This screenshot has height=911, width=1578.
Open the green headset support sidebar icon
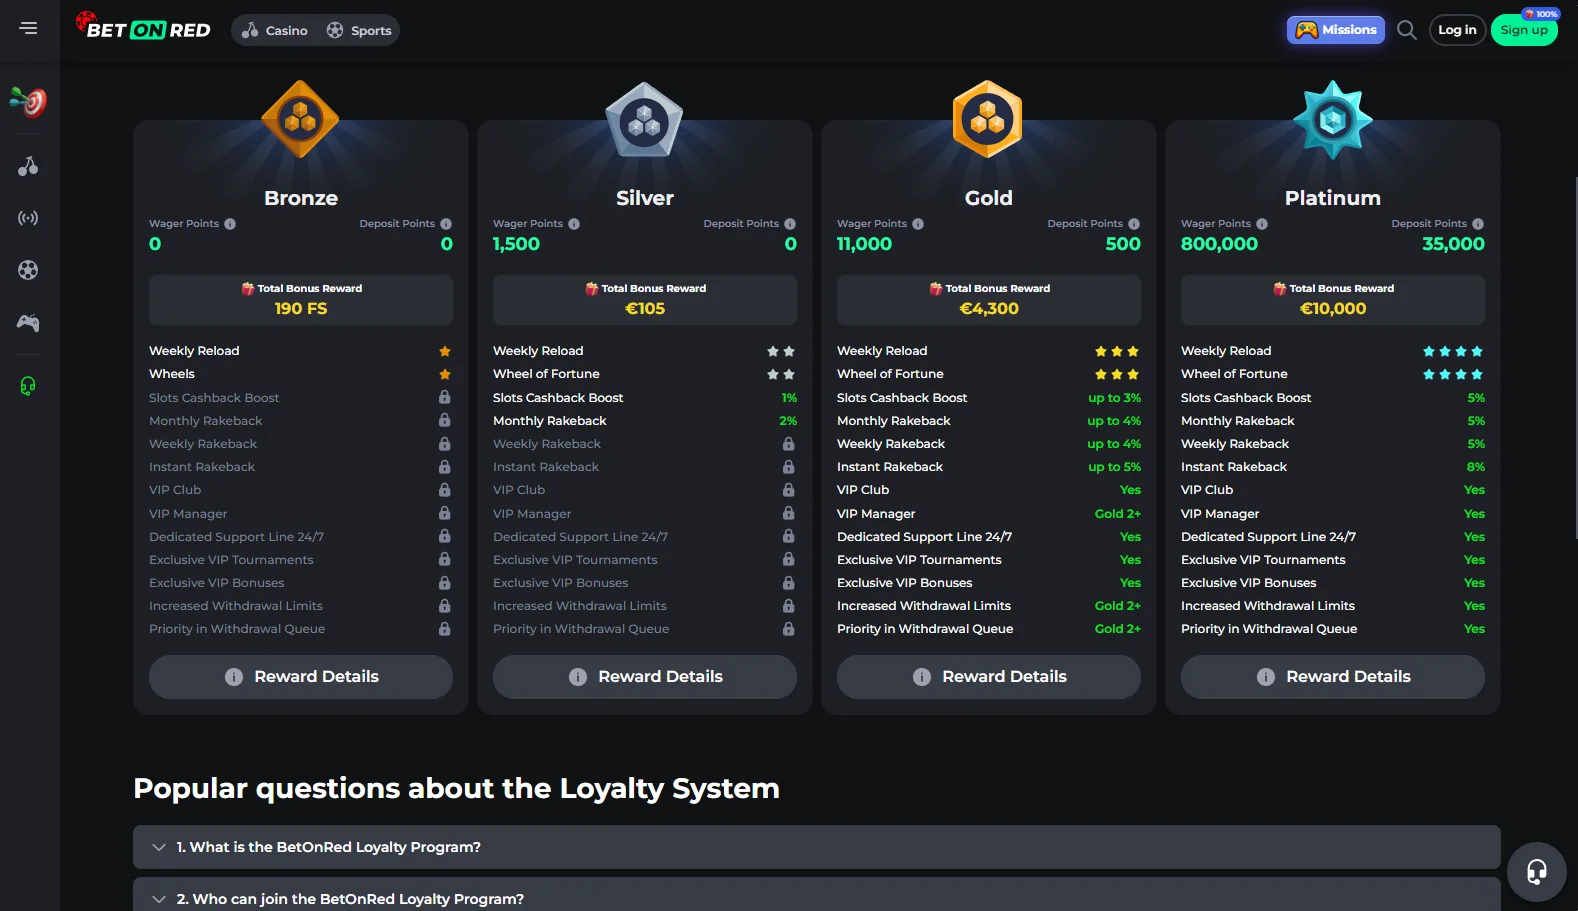click(28, 386)
